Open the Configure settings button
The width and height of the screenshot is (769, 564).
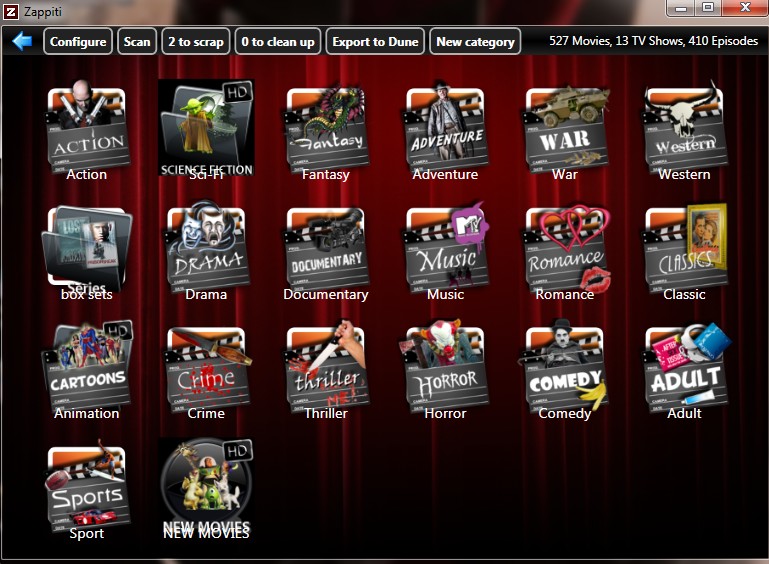pos(78,41)
